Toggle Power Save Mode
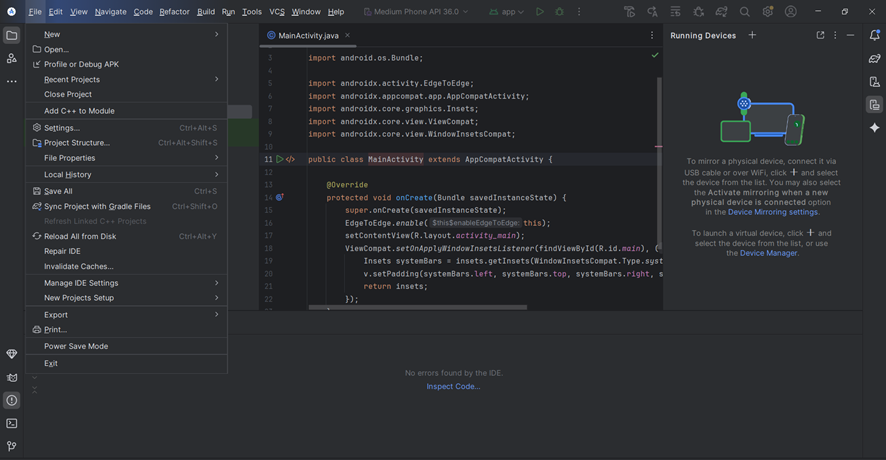Image resolution: width=886 pixels, height=460 pixels. pos(76,346)
